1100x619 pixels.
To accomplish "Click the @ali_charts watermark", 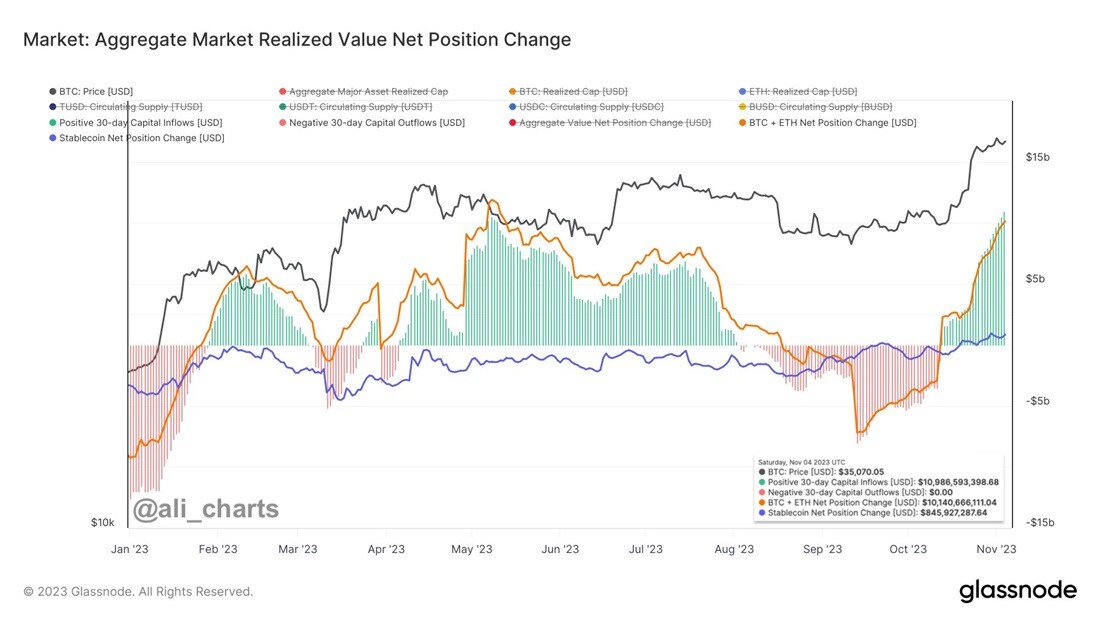I will pos(206,508).
